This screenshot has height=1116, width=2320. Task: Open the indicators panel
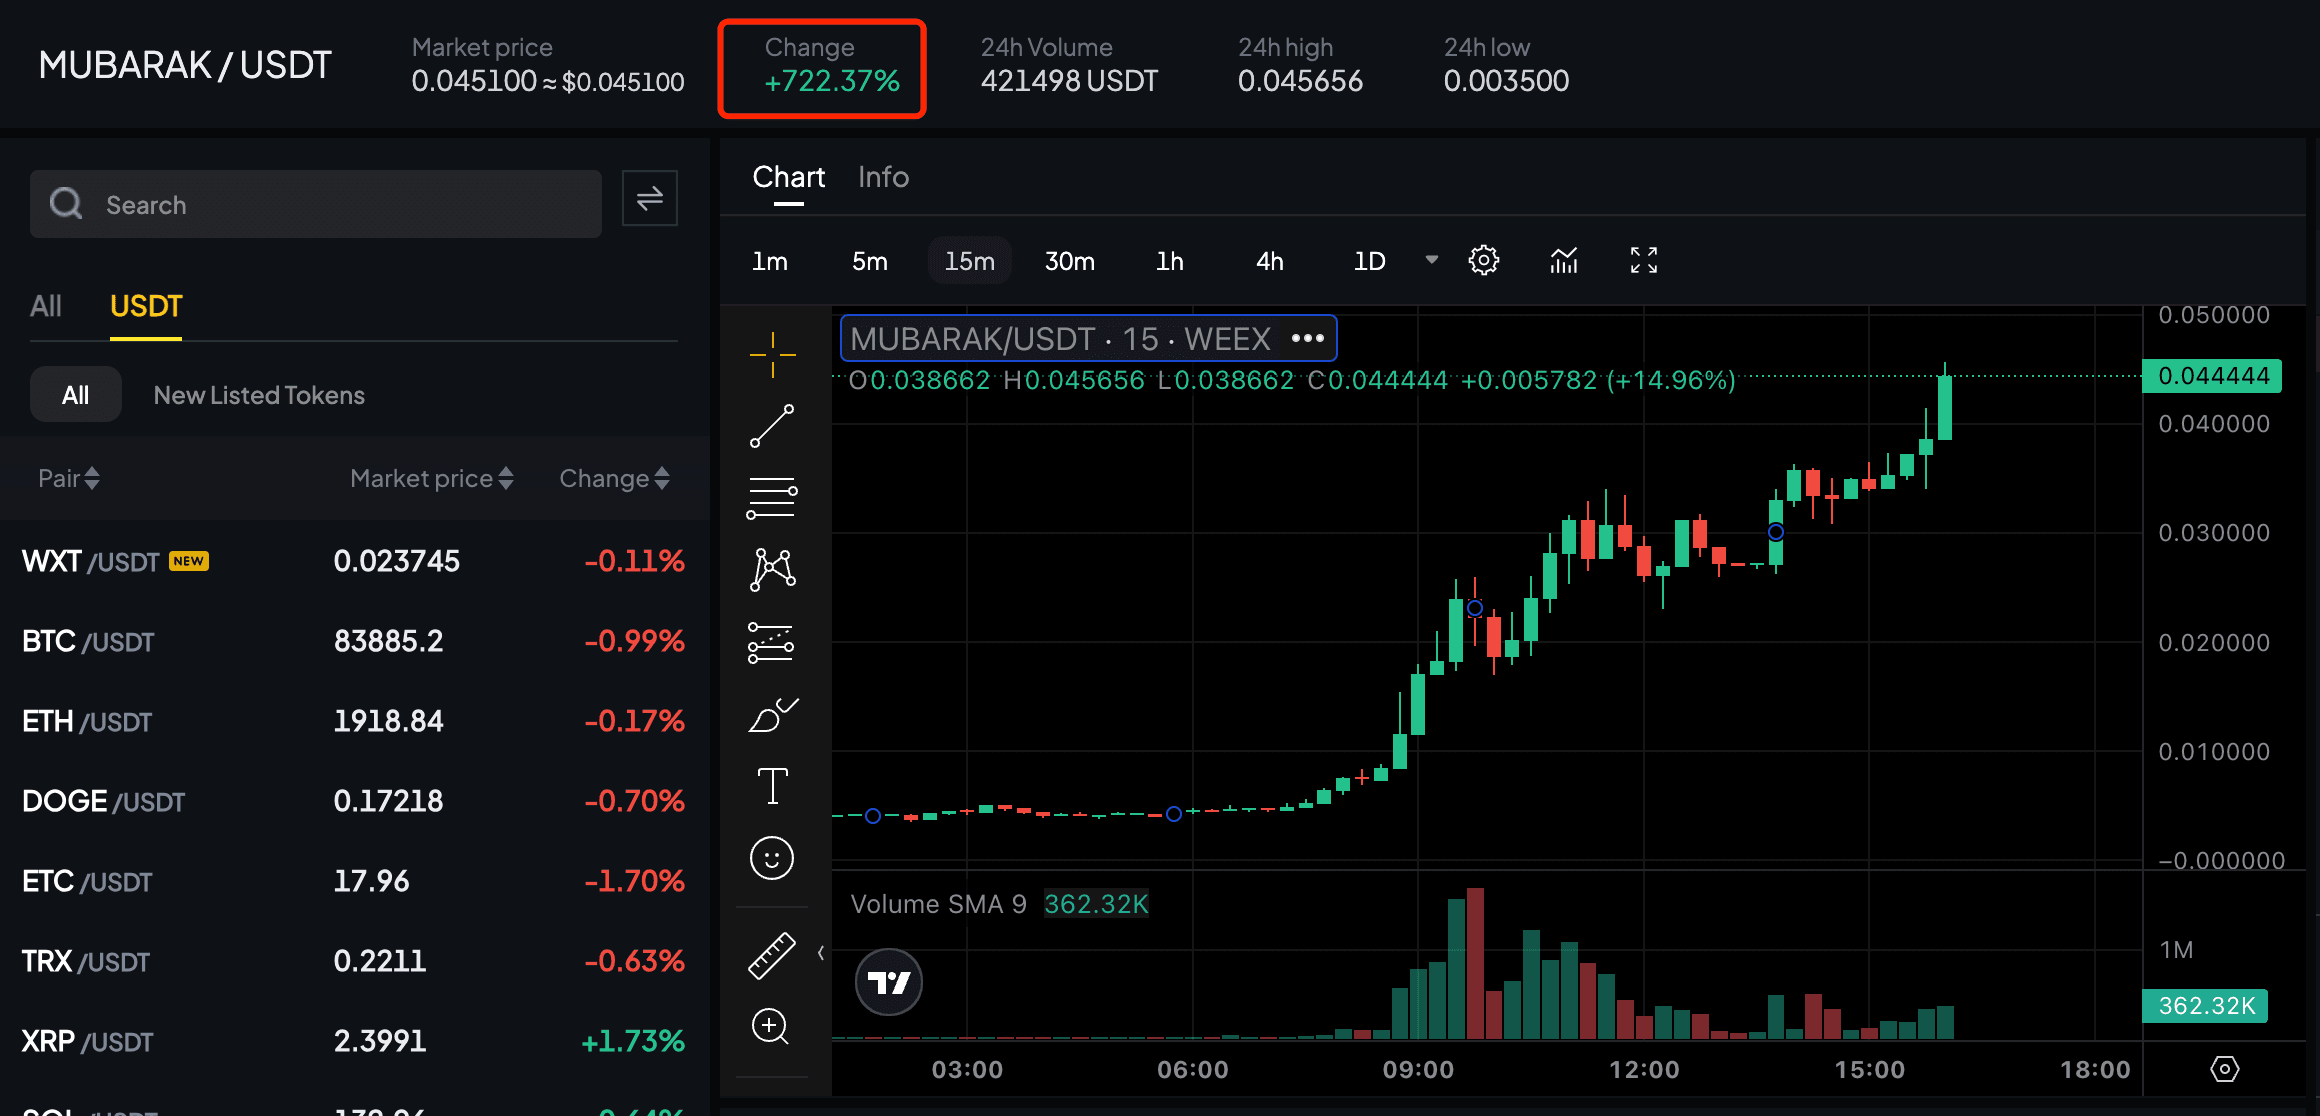coord(1563,260)
